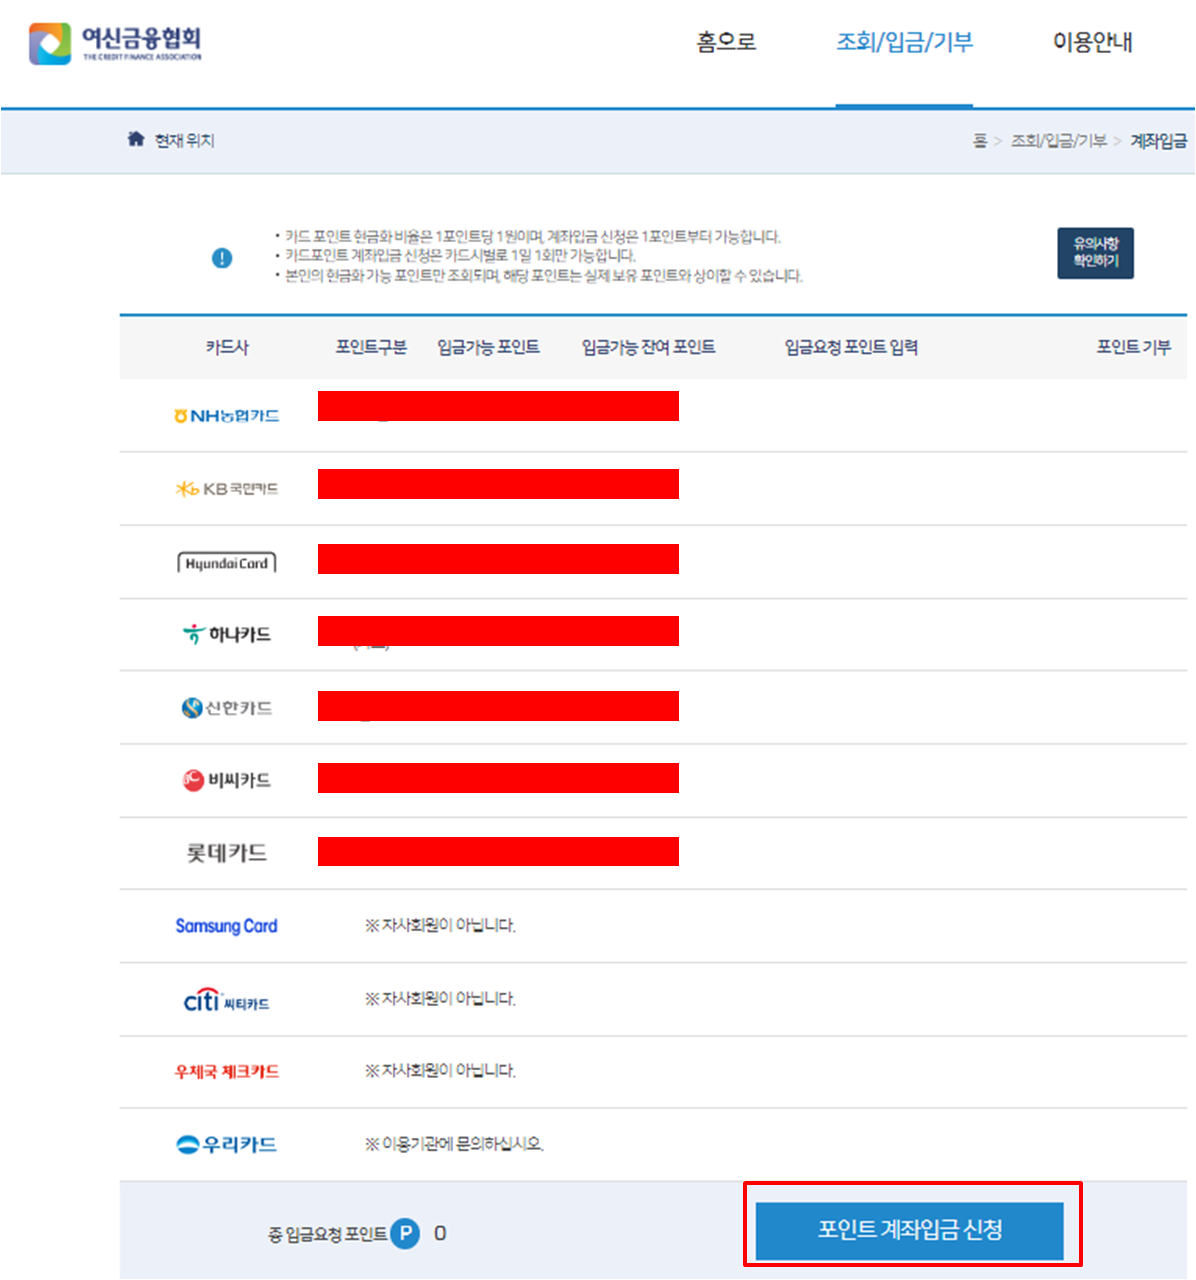Open 유의사항 확인하기
The image size is (1196, 1280).
click(x=1095, y=253)
